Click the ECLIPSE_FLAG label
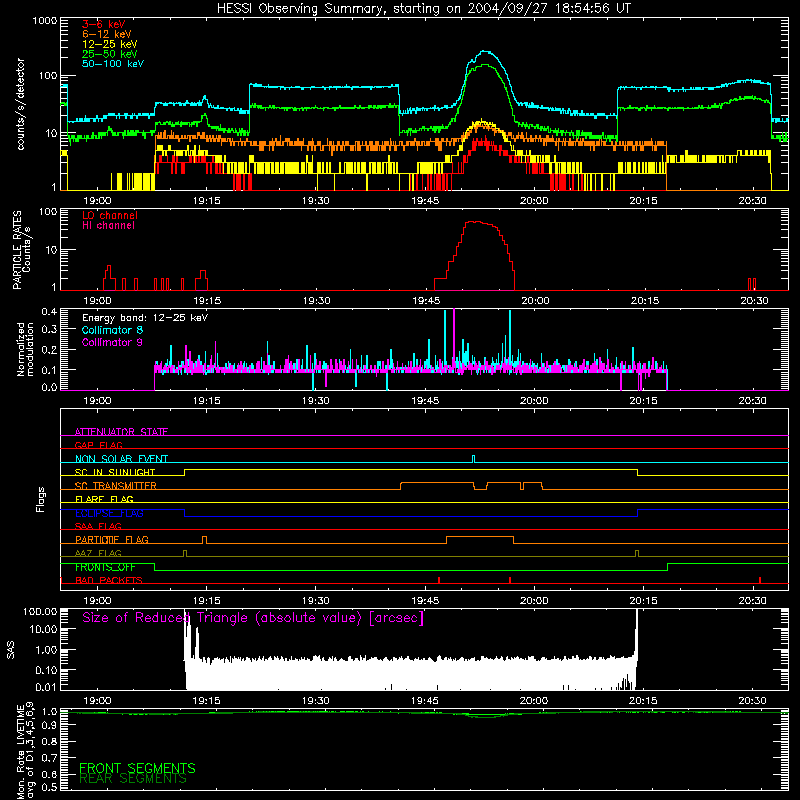 [x=109, y=513]
